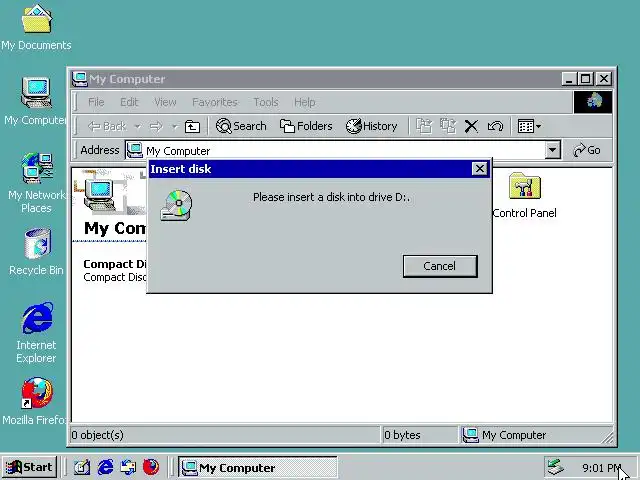Click the Back toolbar button
The height and width of the screenshot is (480, 640).
107,127
